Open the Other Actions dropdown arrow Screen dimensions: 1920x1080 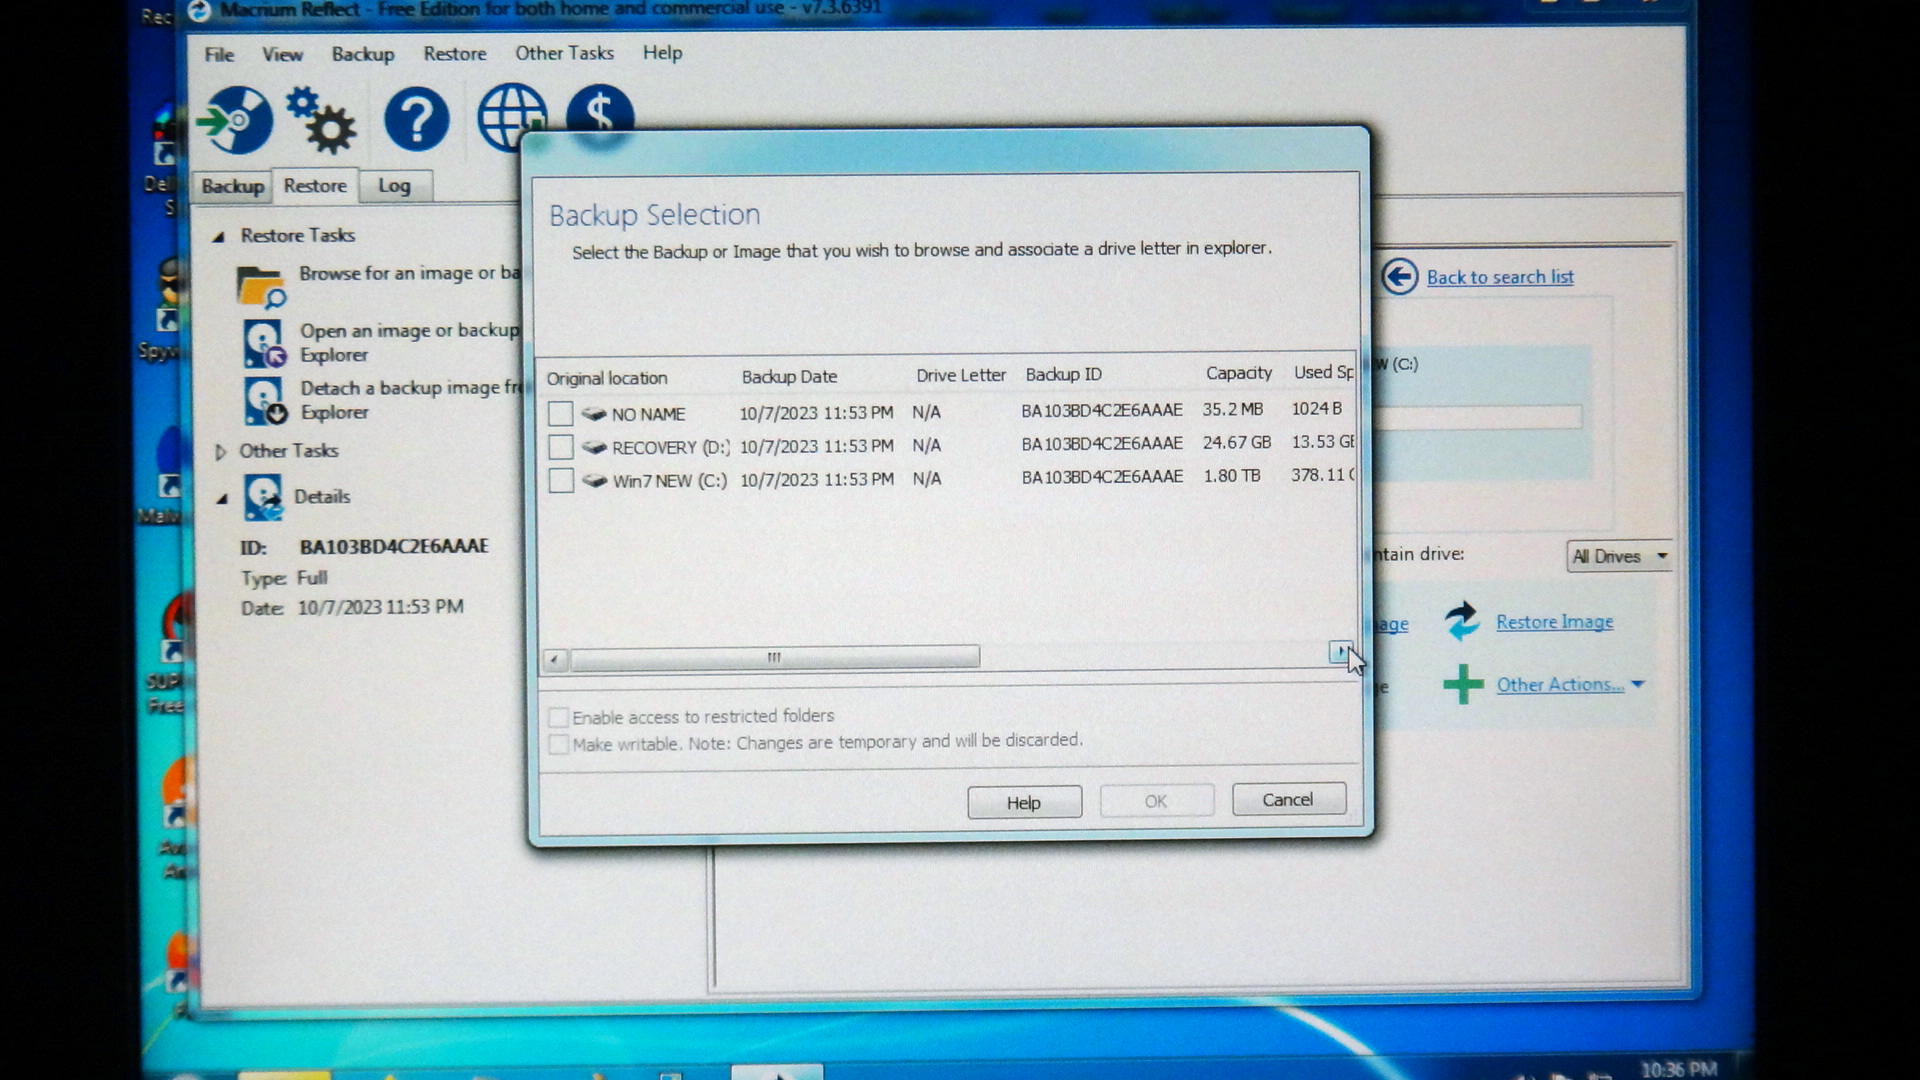[x=1638, y=685]
